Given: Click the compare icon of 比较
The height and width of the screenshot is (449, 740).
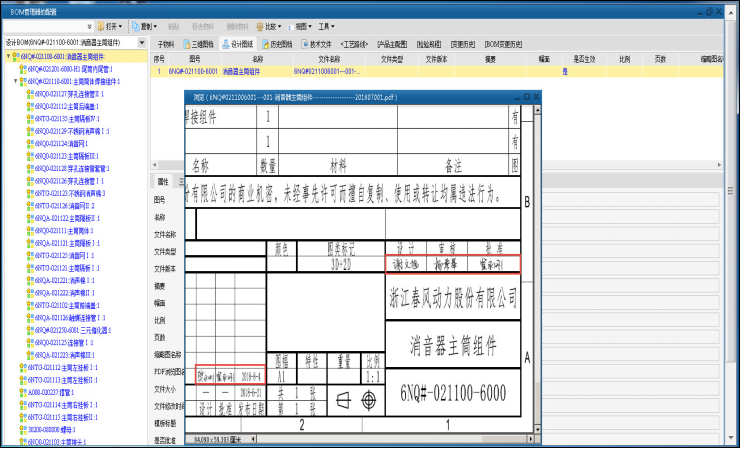Looking at the screenshot, I should (x=260, y=26).
